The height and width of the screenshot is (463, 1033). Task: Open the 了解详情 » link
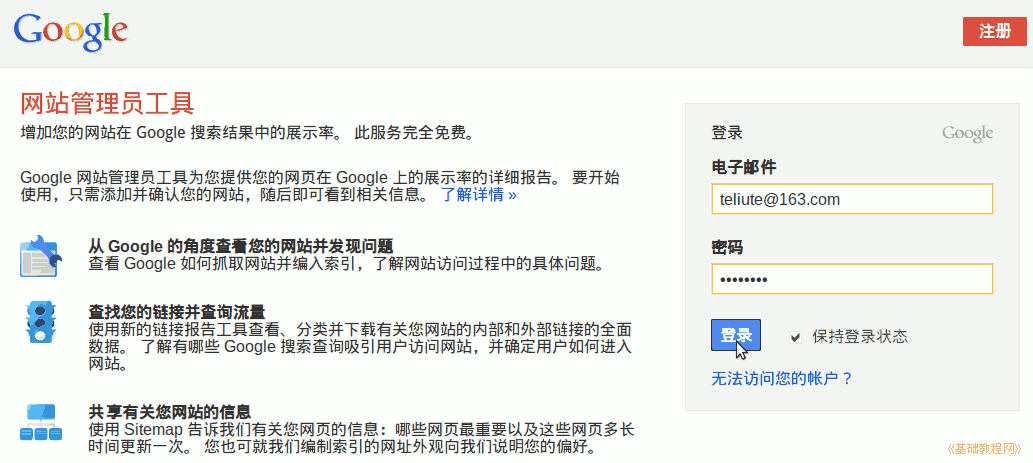click(479, 194)
